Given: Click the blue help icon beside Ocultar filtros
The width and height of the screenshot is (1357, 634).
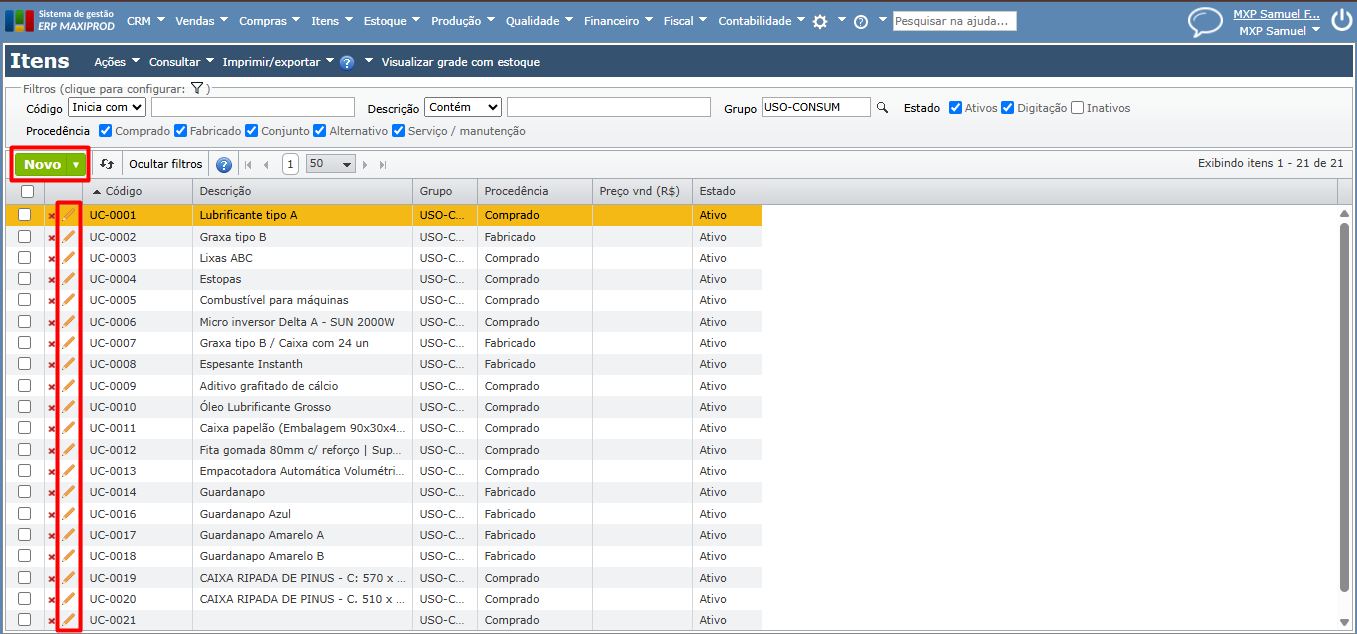Looking at the screenshot, I should (224, 165).
